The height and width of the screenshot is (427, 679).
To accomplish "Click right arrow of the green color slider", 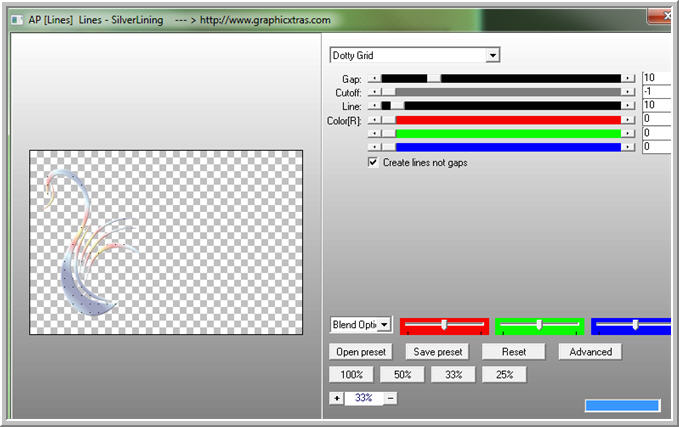I will 627,133.
